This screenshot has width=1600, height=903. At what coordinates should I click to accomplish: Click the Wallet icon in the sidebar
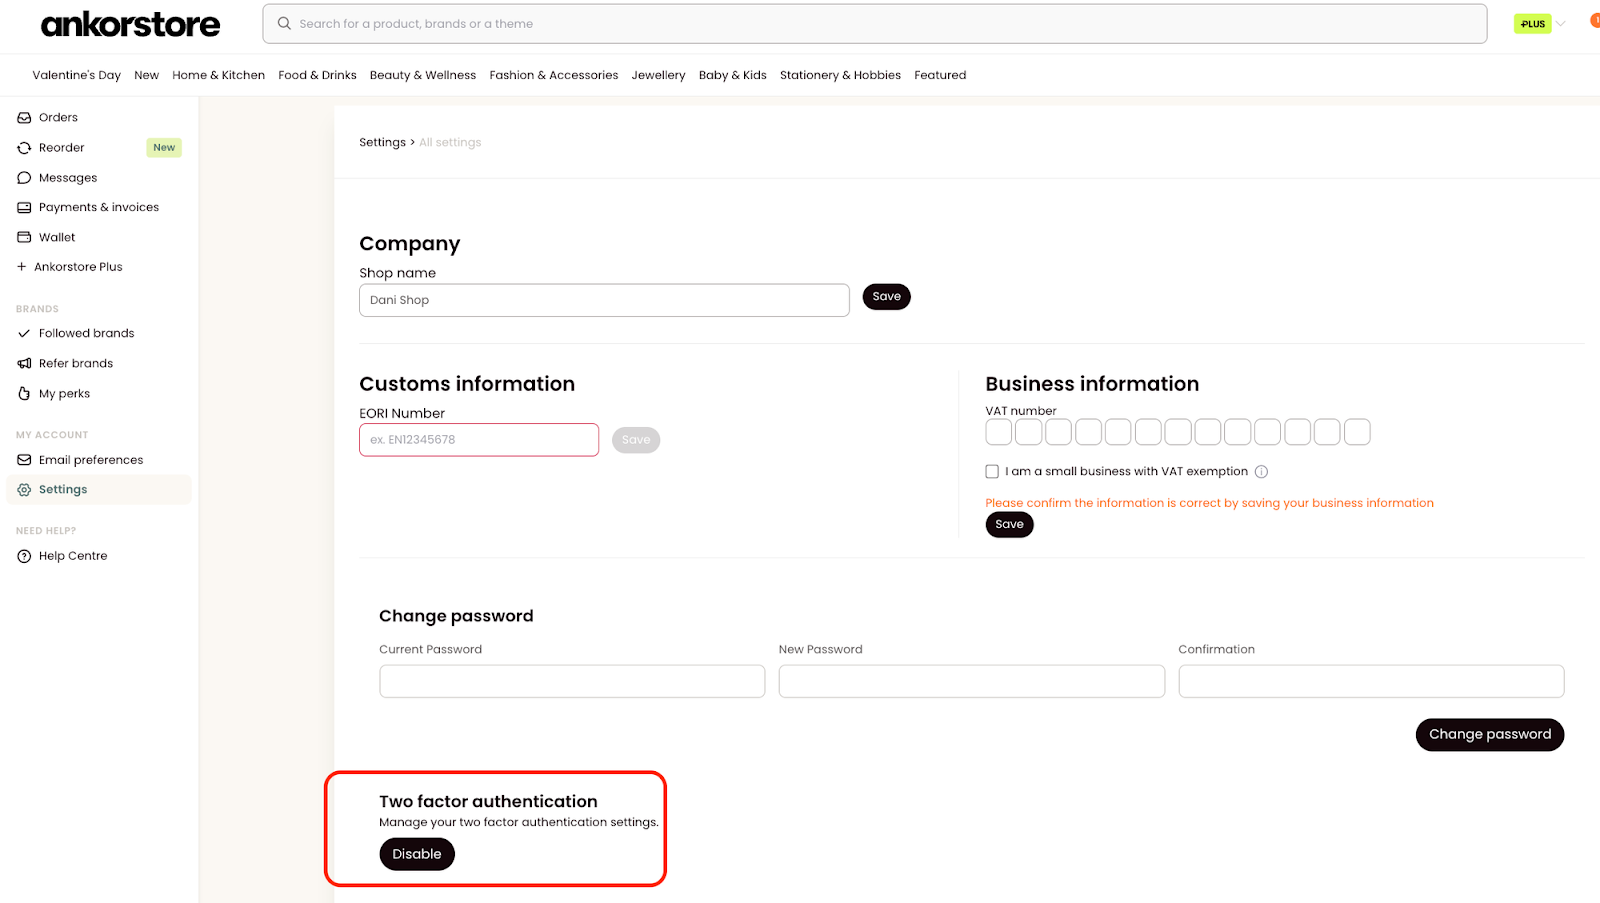24,238
